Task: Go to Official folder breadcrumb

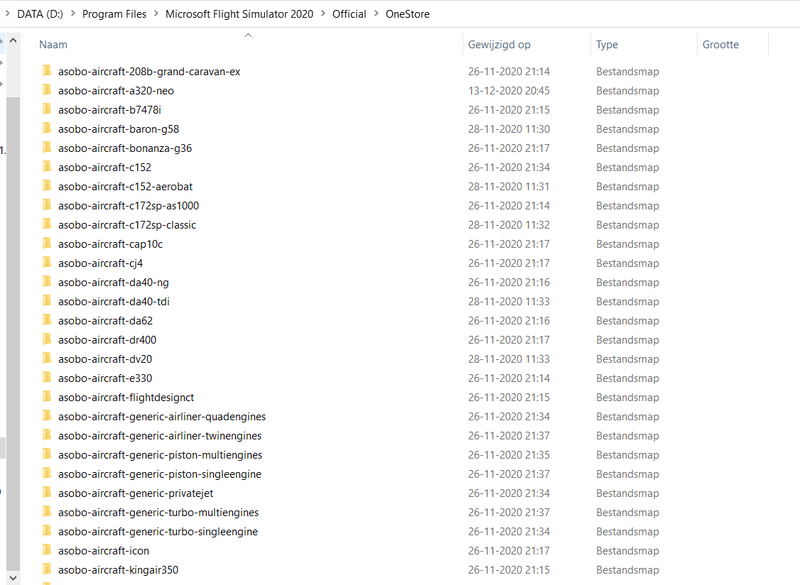Action: pyautogui.click(x=349, y=14)
